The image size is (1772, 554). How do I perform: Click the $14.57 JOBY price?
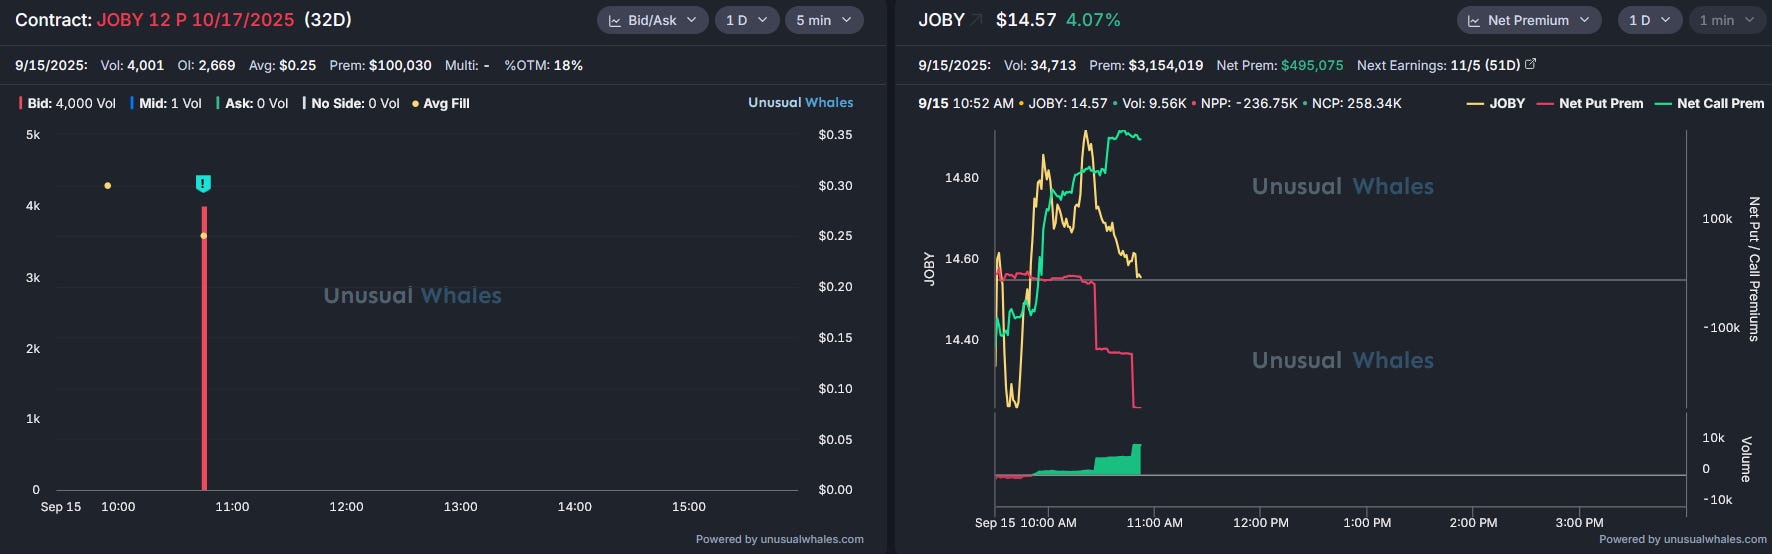pyautogui.click(x=1026, y=20)
